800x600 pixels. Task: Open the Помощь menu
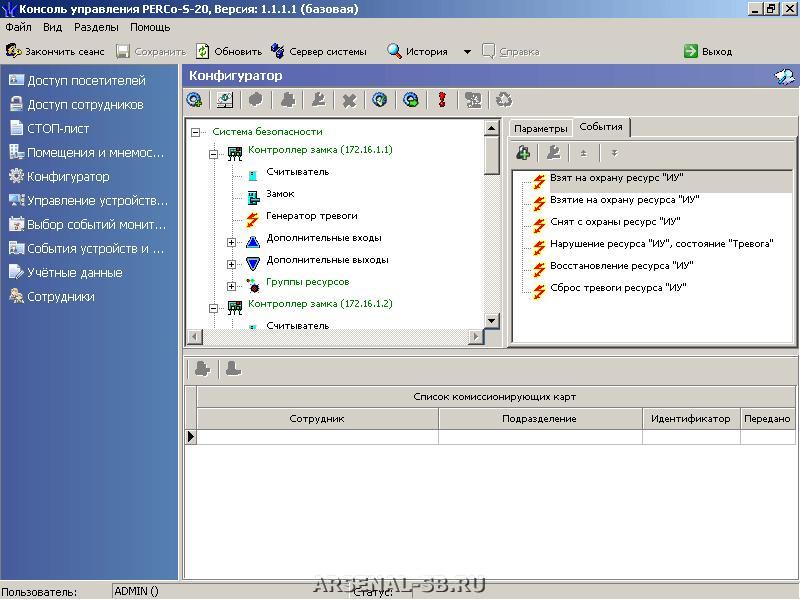click(x=149, y=27)
